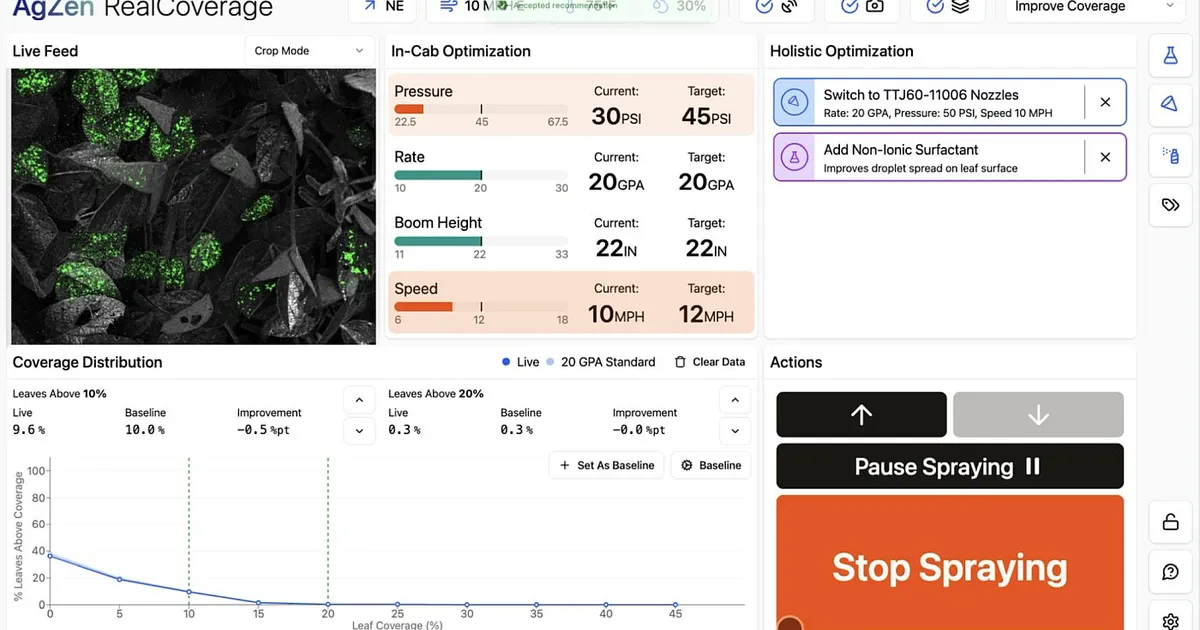Click the up arrow action button
The height and width of the screenshot is (630, 1200).
[861, 414]
